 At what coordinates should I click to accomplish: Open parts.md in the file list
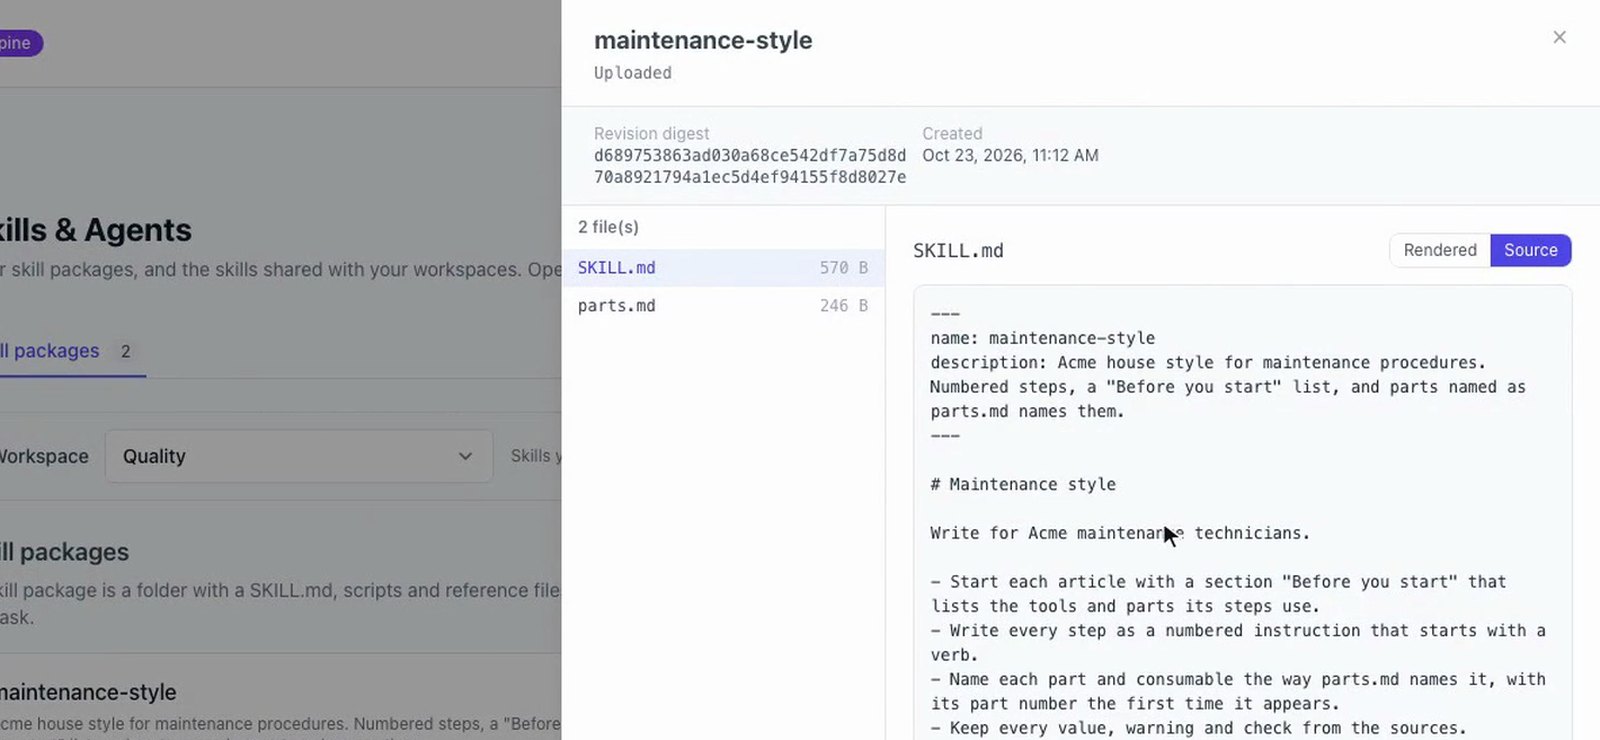(x=723, y=306)
